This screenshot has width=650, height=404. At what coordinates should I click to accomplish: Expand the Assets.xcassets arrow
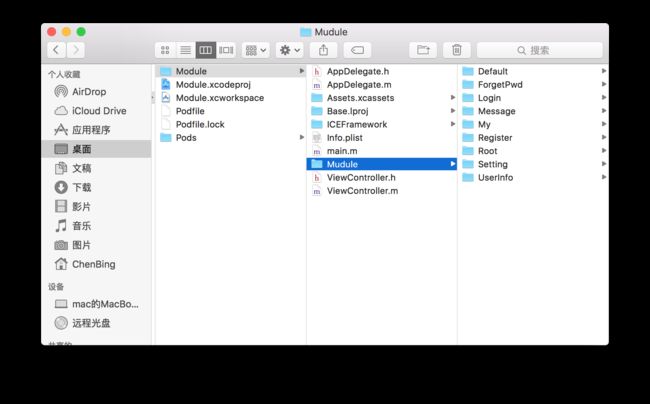[x=453, y=97]
